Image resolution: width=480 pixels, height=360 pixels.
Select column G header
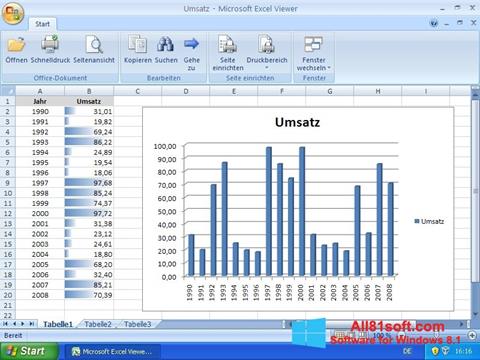tap(330, 91)
